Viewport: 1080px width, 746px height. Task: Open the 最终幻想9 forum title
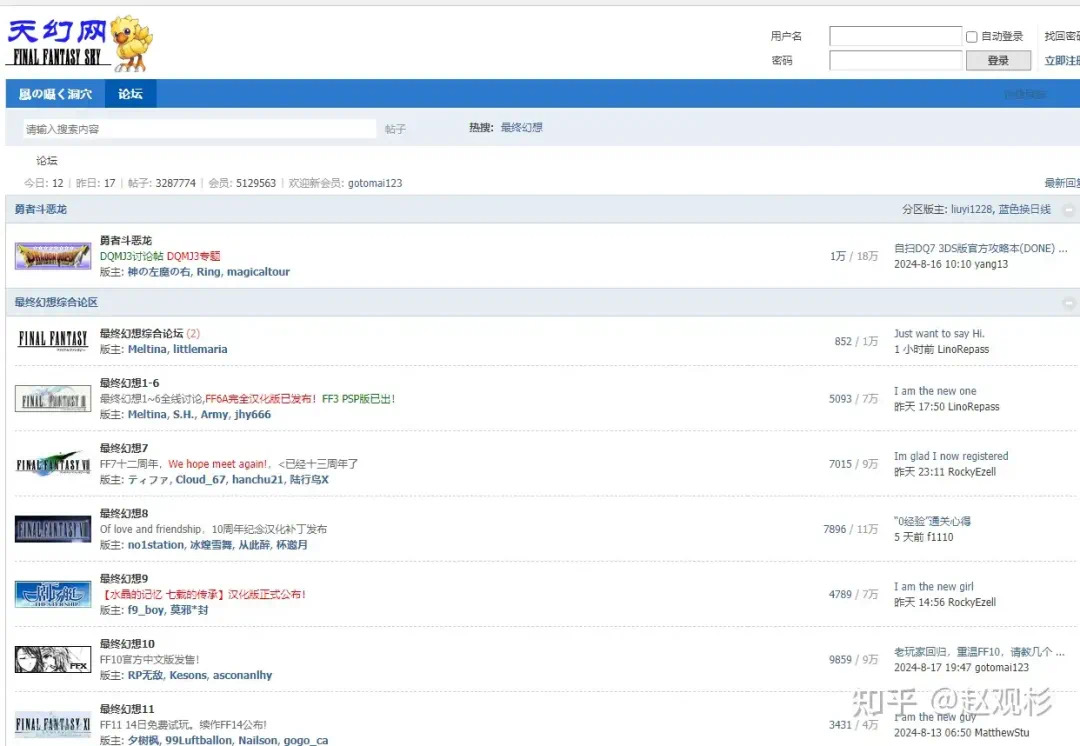tap(124, 579)
